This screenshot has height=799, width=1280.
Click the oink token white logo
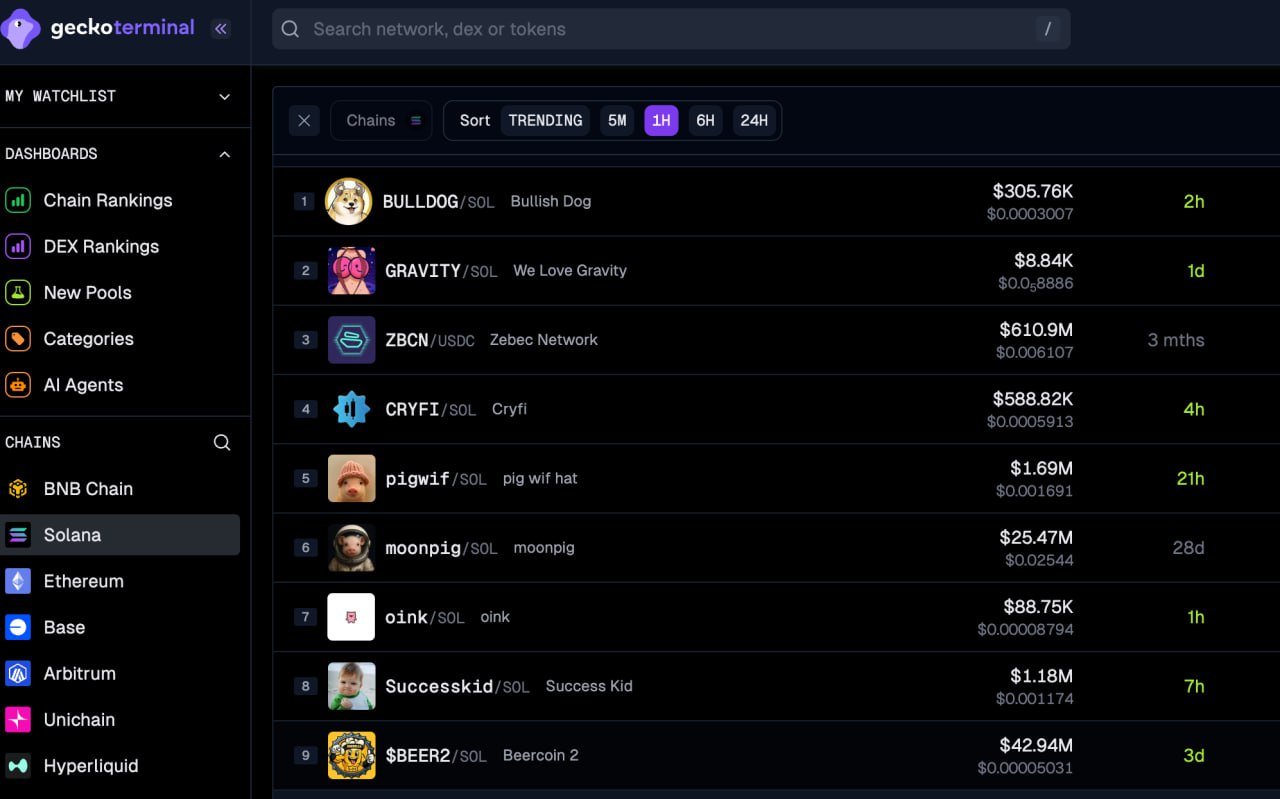pyautogui.click(x=351, y=617)
